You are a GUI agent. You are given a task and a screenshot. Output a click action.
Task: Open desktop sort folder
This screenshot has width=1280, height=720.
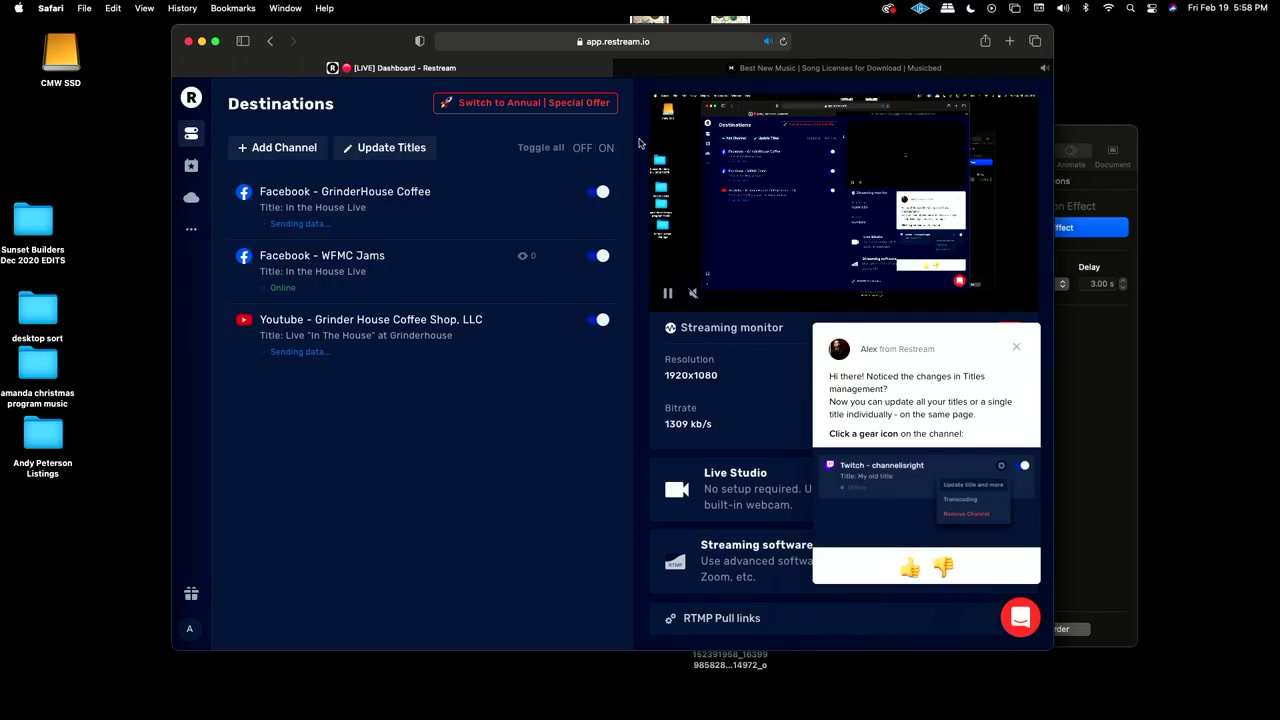37,317
